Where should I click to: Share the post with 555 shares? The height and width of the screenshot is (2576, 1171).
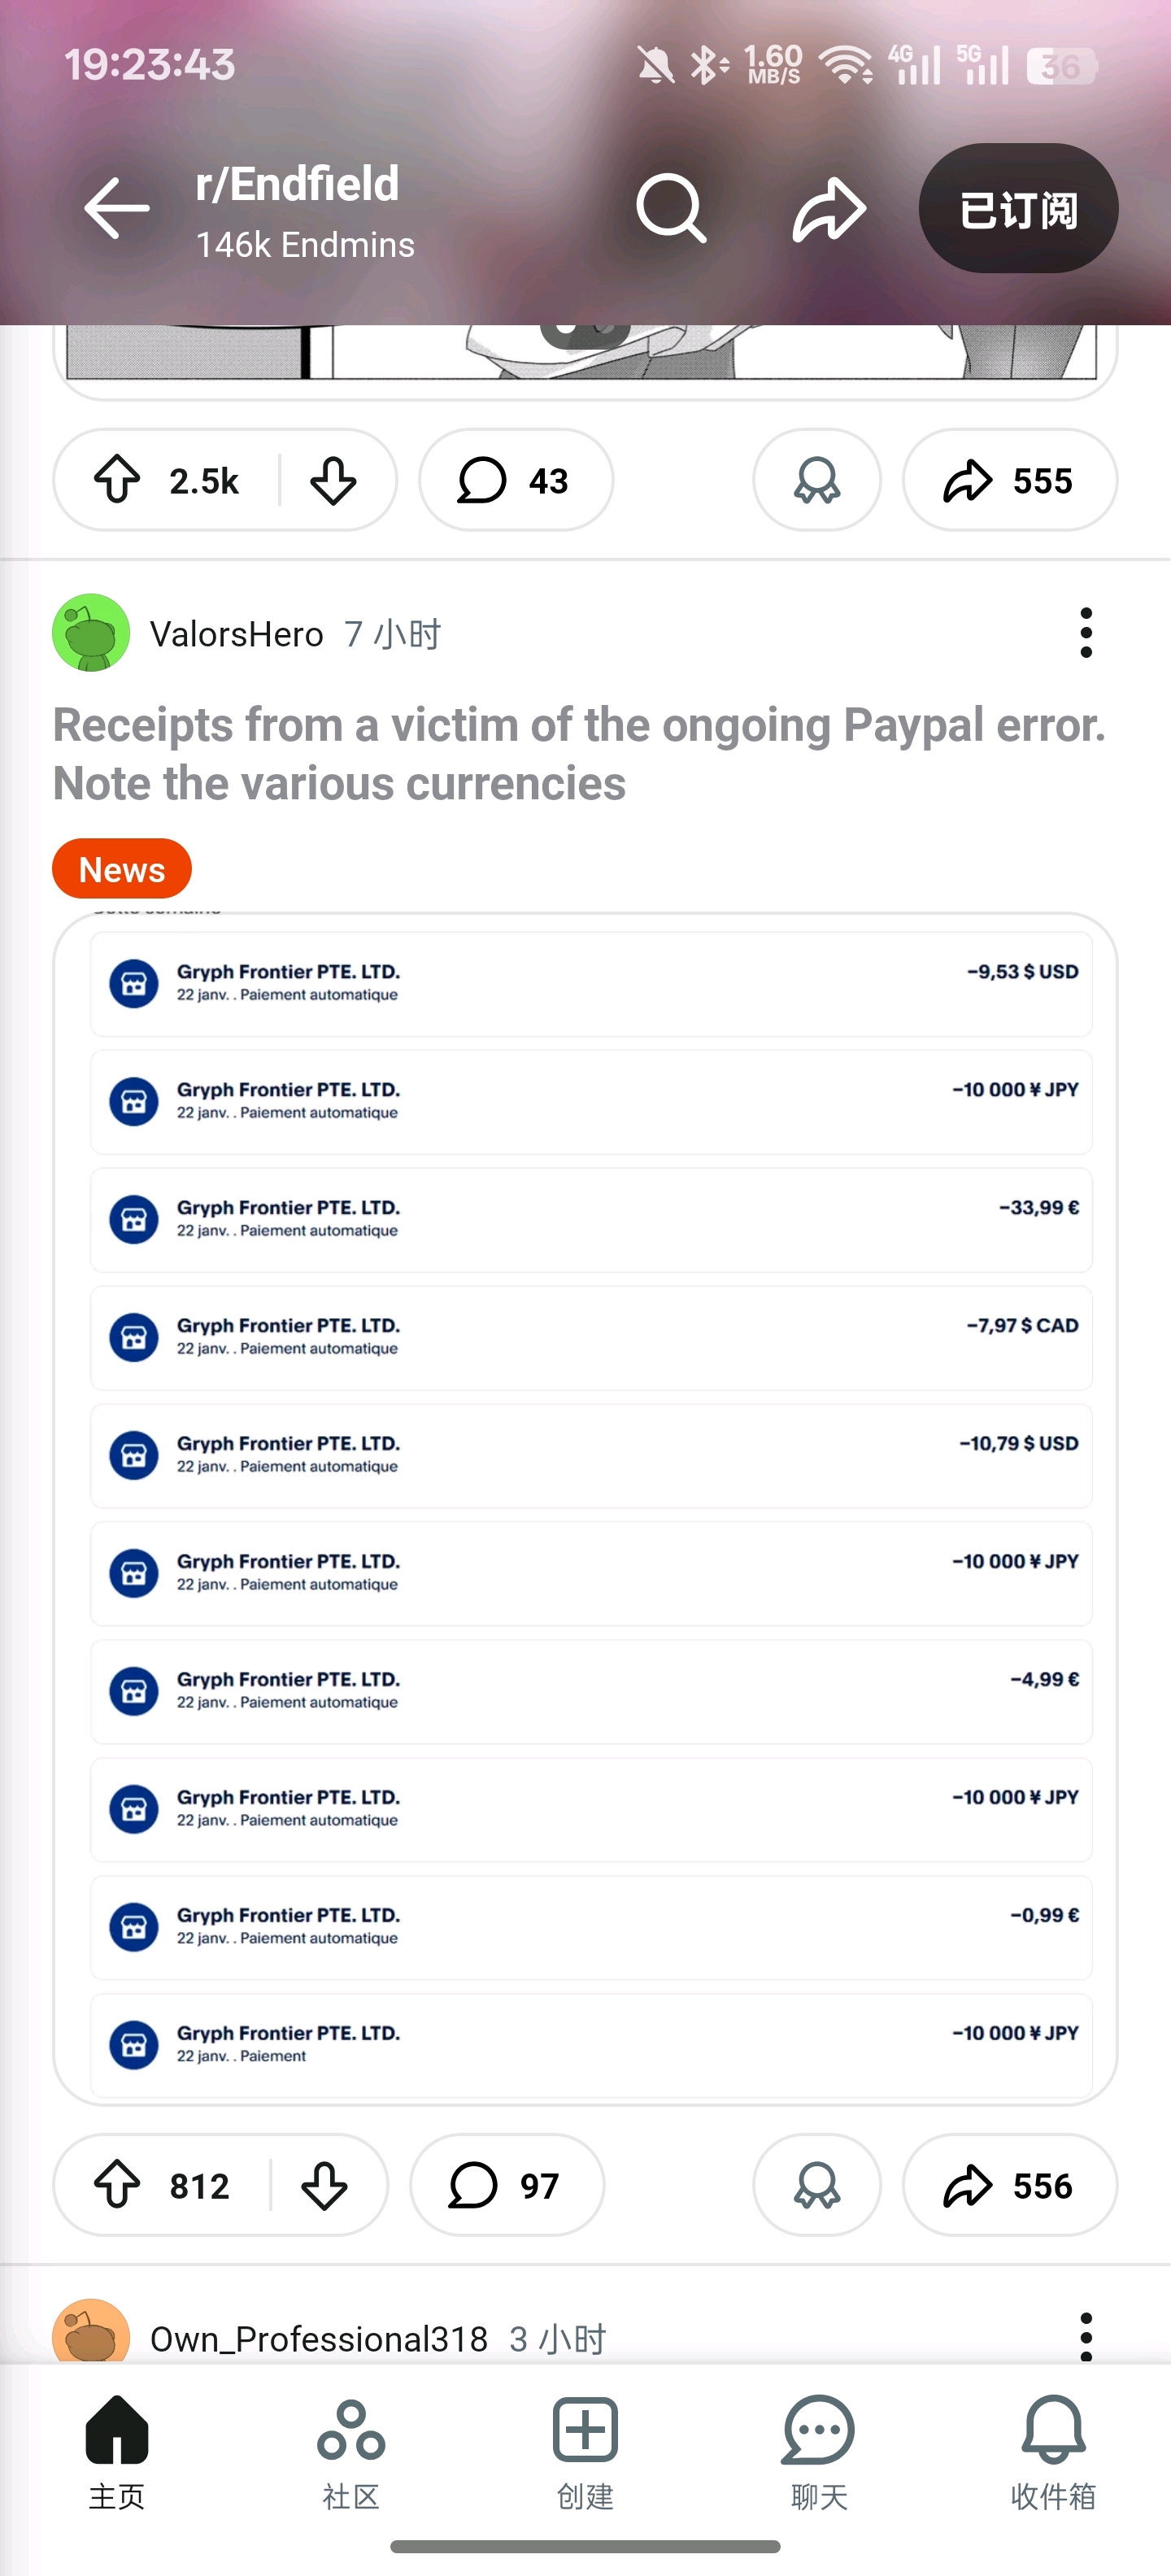click(1009, 480)
